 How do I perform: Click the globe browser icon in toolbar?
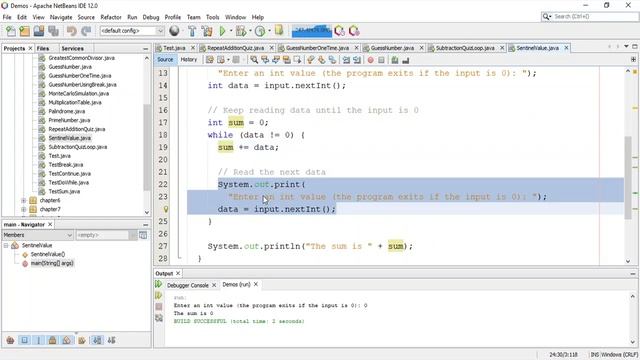(174, 31)
